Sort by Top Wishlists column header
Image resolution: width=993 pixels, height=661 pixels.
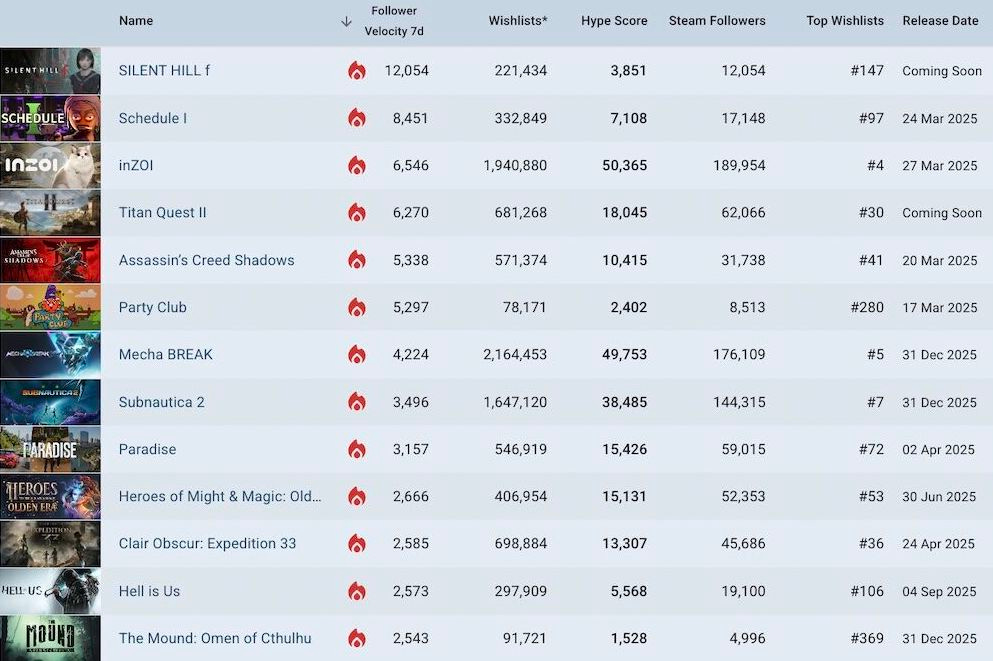coord(845,21)
